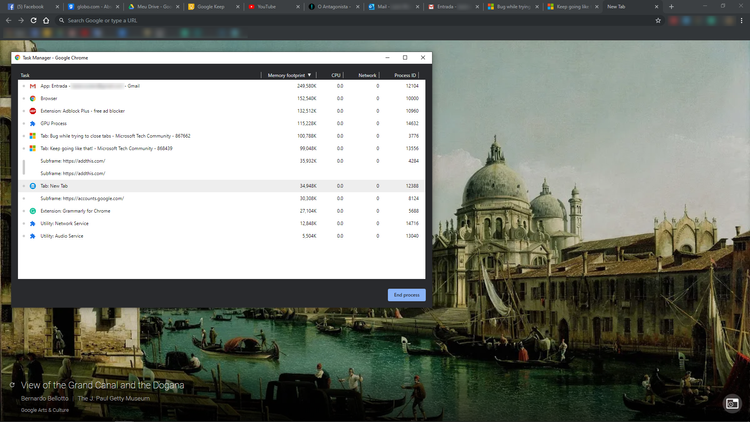Viewport: 750px width, 422px height.
Task: Open a new tab with the plus icon
Action: click(x=671, y=7)
